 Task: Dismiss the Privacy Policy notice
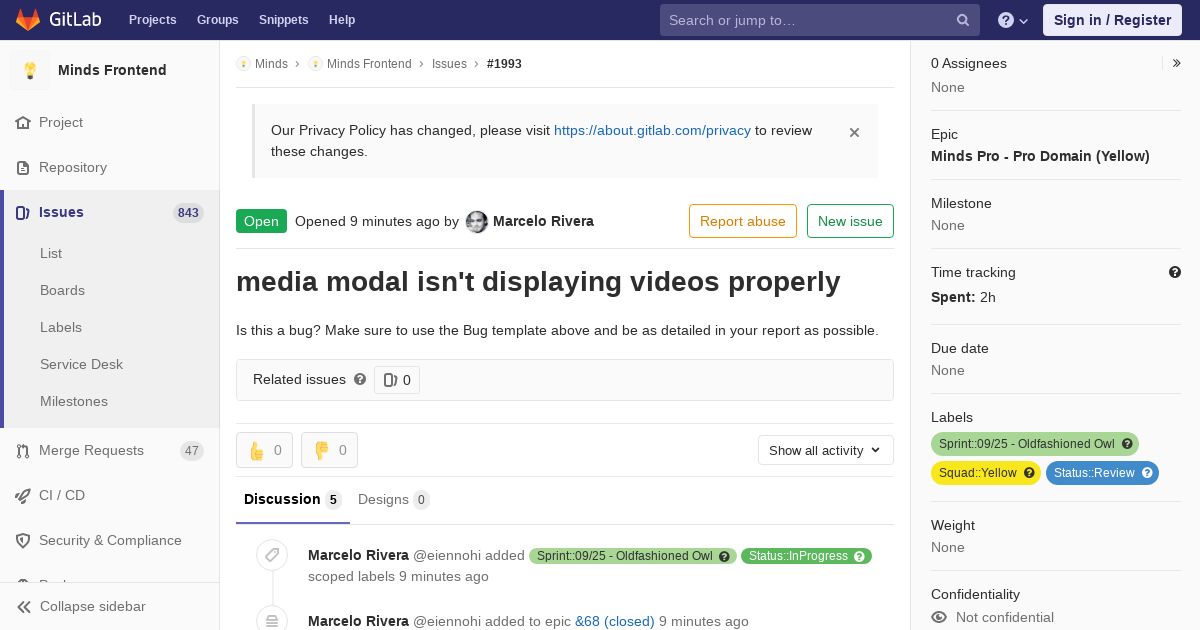854,132
